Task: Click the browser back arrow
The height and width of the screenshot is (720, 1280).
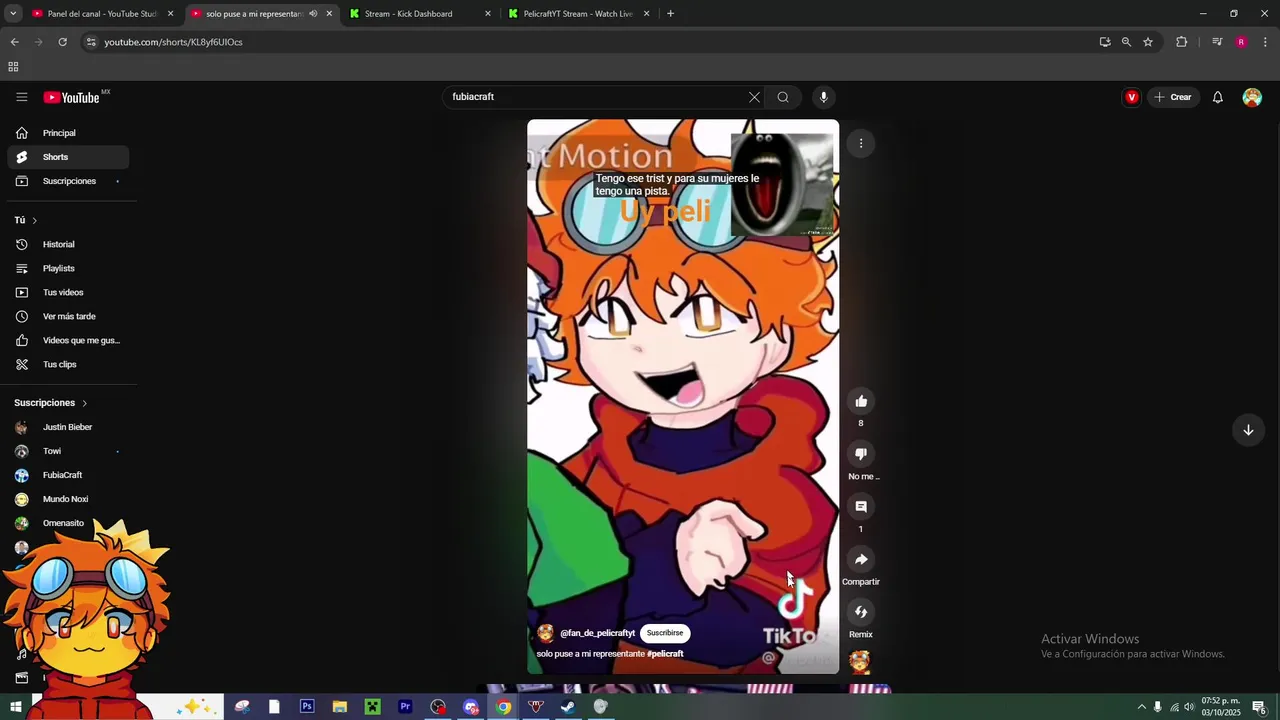Action: pos(14,42)
